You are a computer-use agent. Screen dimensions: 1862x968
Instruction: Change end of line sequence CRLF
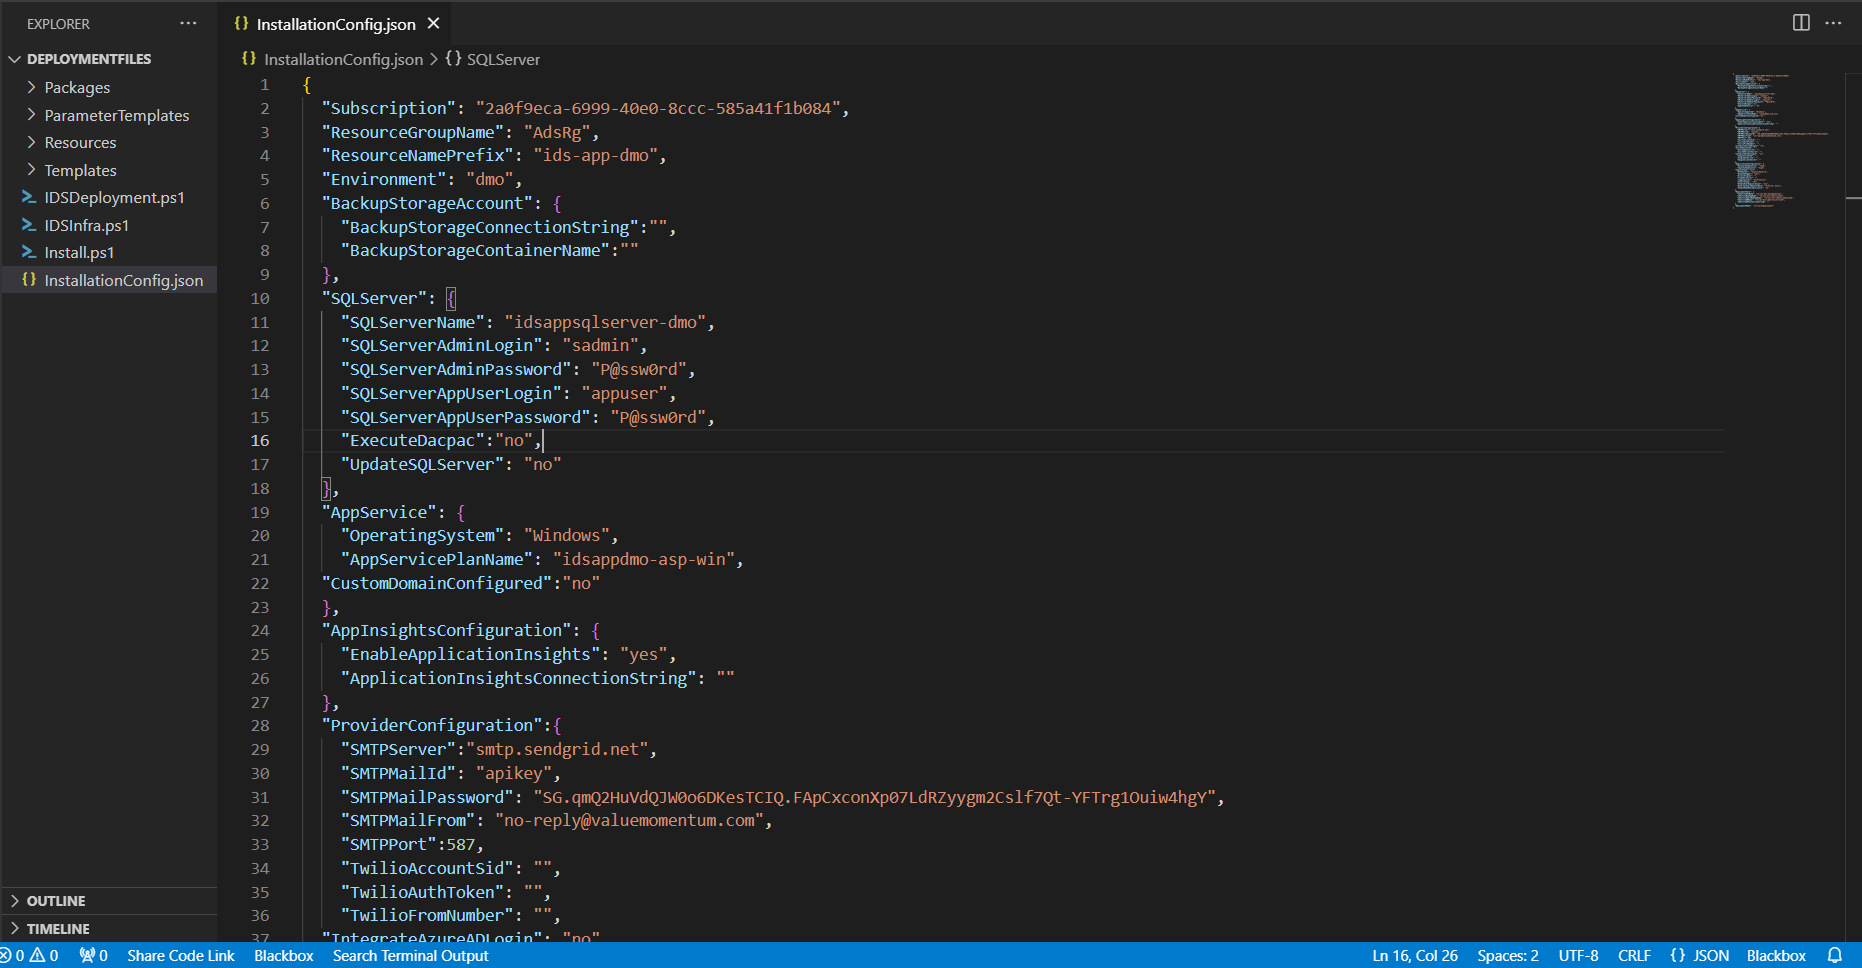click(x=1634, y=956)
